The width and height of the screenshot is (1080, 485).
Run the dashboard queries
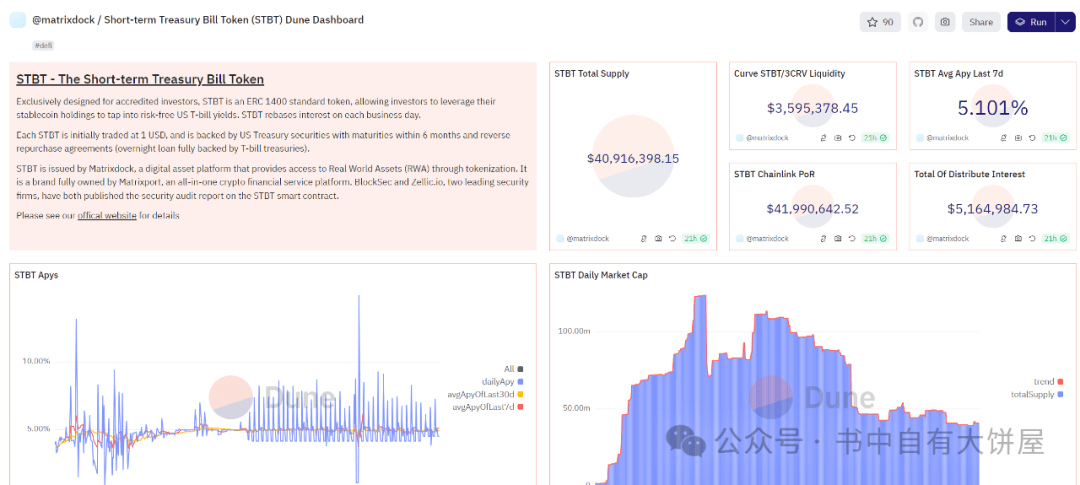1031,22
